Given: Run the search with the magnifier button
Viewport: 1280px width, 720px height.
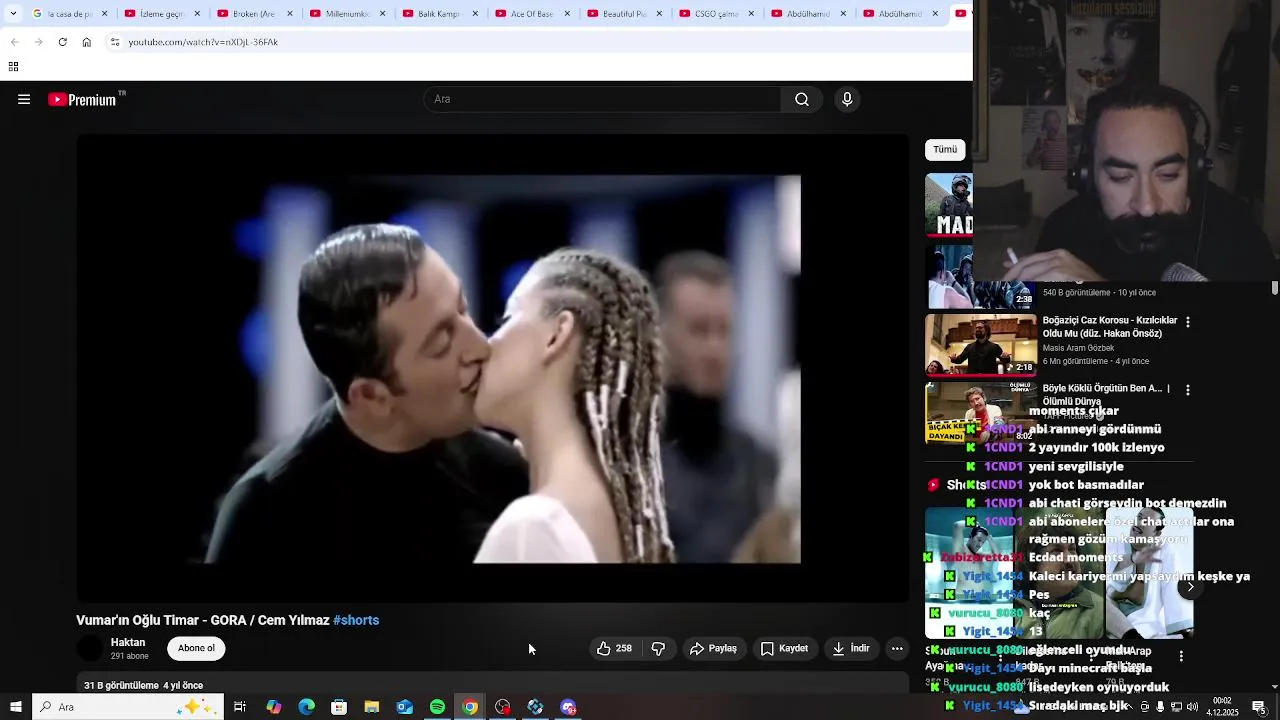Looking at the screenshot, I should (x=802, y=99).
